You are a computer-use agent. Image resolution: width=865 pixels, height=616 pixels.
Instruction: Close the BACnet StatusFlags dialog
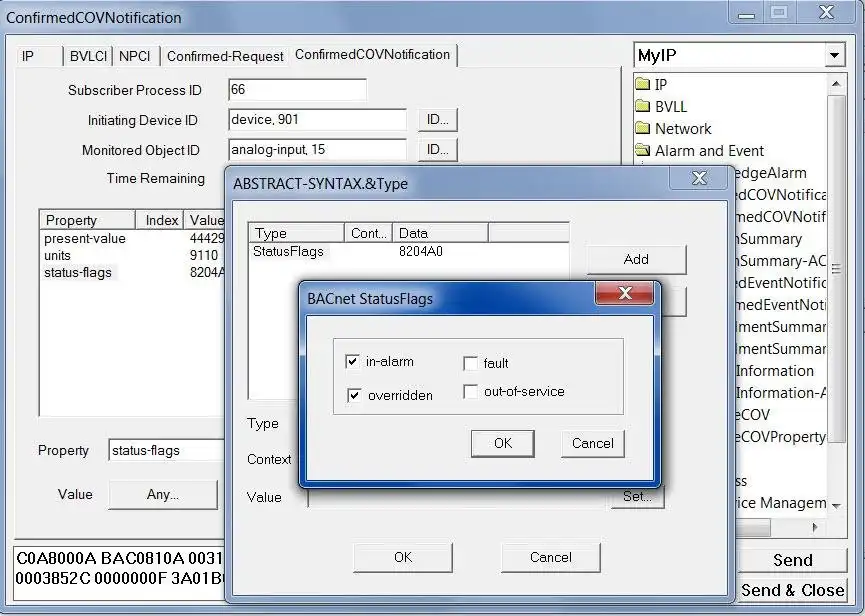(624, 293)
